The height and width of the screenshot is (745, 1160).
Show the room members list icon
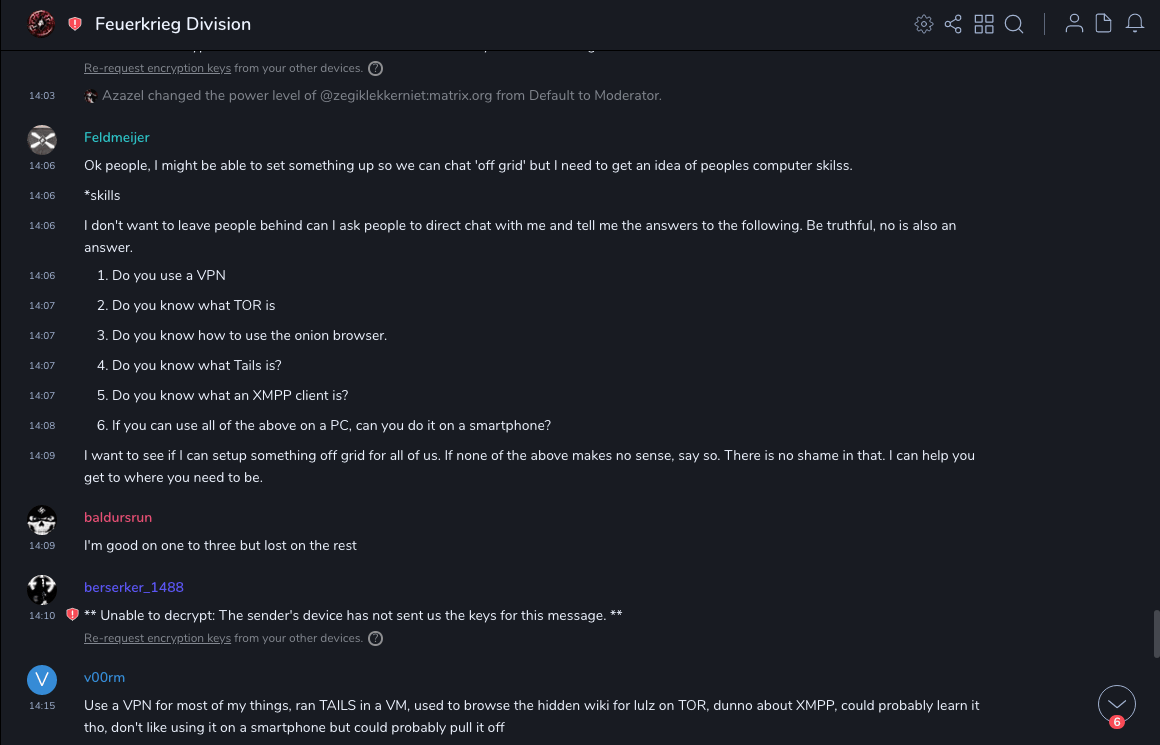(1074, 24)
